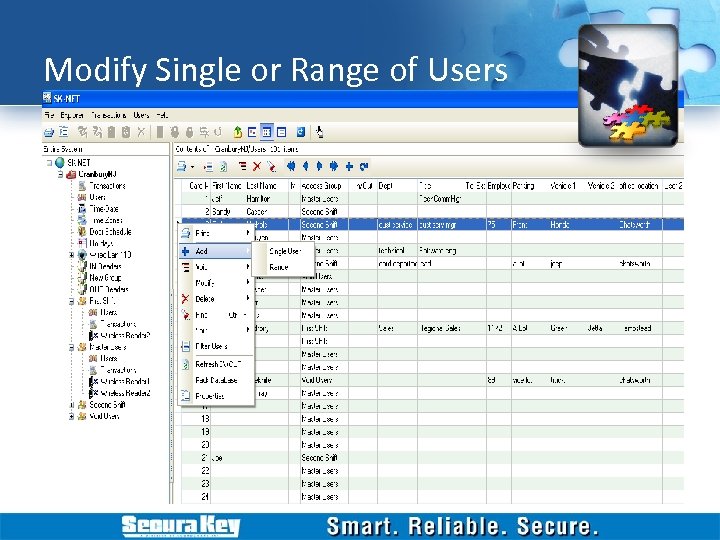Open the print icon's dropdown arrow in the users toolbar
Image resolution: width=720 pixels, height=540 pixels.
192,167
